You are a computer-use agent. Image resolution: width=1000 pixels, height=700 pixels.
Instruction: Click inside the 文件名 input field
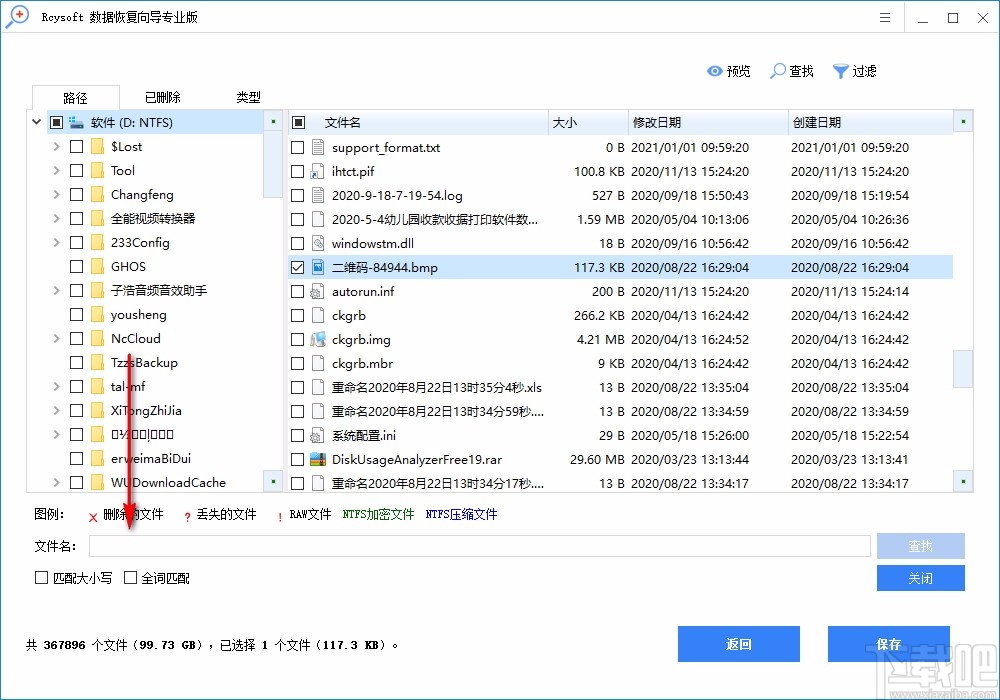pyautogui.click(x=480, y=545)
